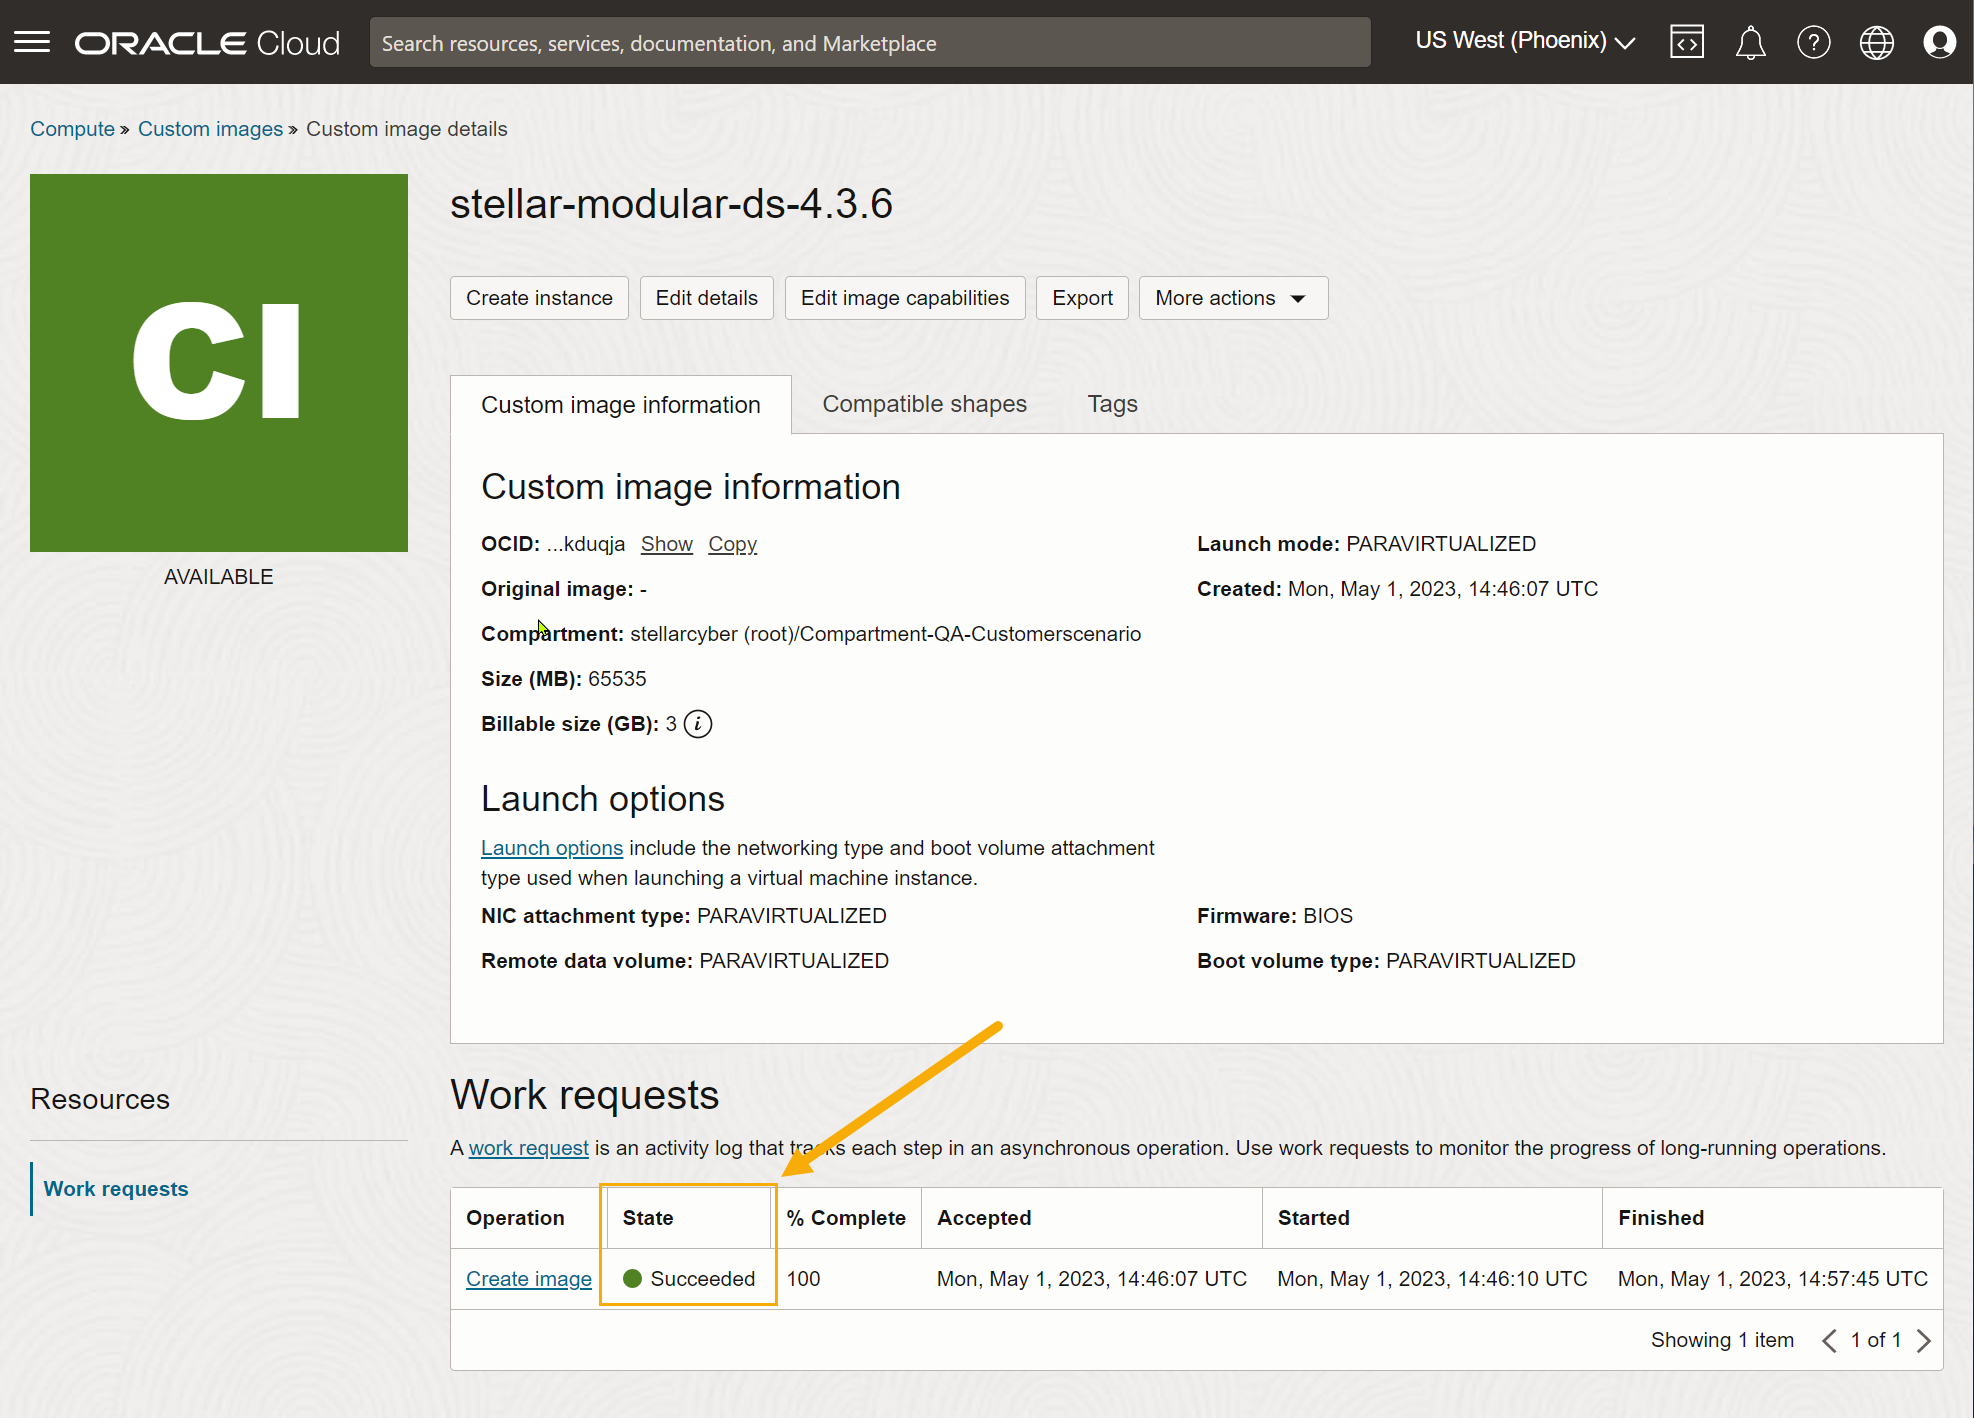This screenshot has width=1974, height=1418.
Task: Switch to the Compatible shapes tab
Action: tap(924, 404)
